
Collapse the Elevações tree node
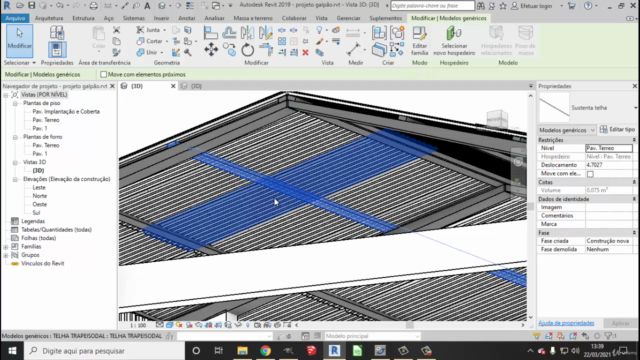click(15, 179)
